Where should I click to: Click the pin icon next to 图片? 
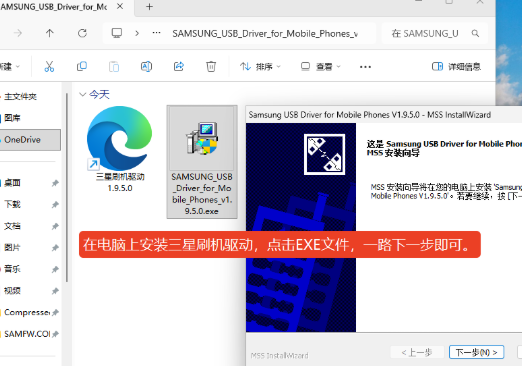[55, 248]
